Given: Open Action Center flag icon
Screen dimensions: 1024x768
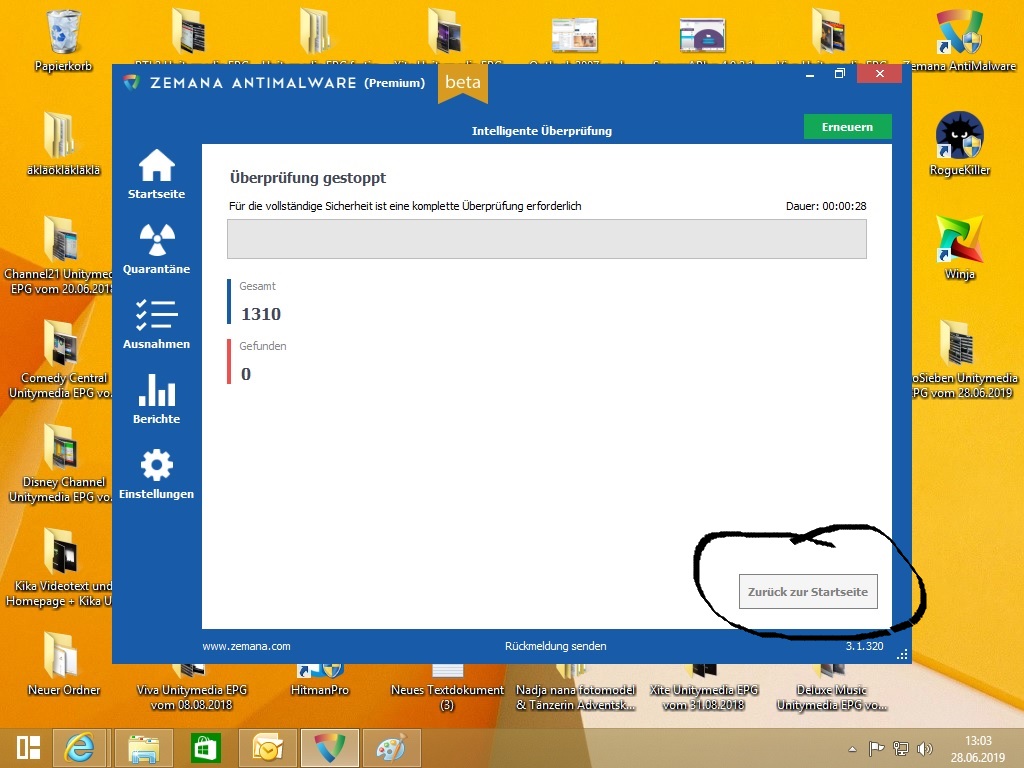Looking at the screenshot, I should [x=876, y=748].
